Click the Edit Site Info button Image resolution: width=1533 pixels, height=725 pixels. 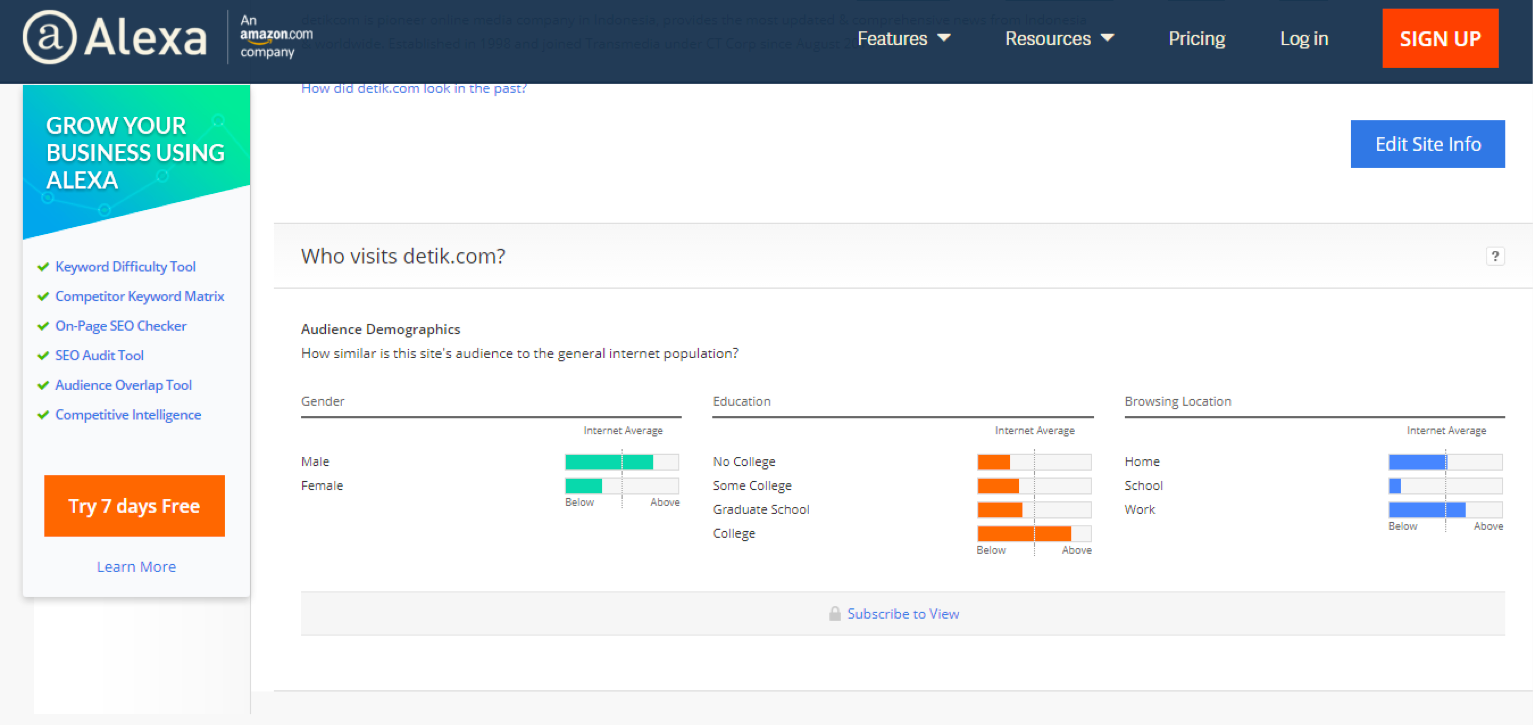[1428, 144]
